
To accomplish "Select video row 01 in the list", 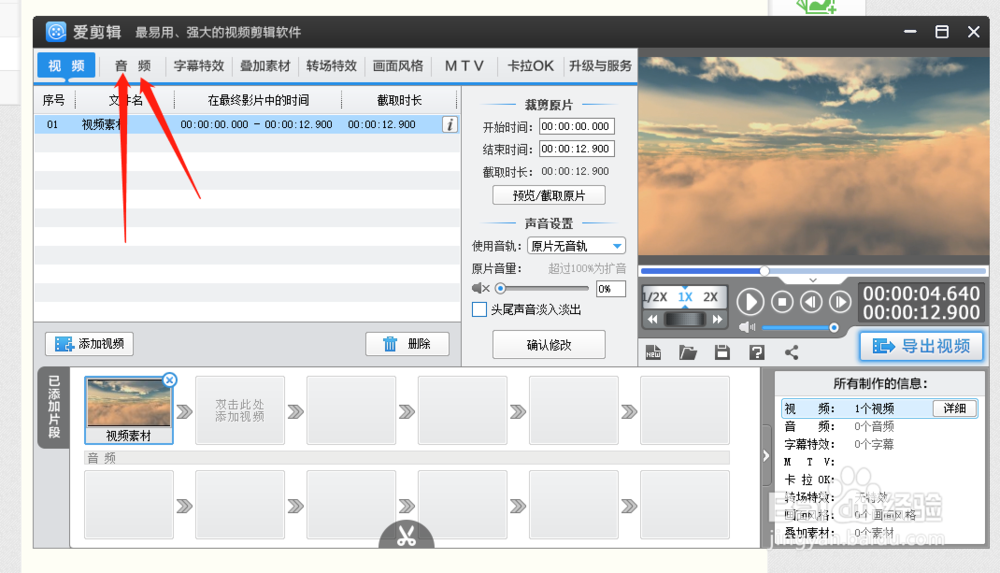I will 247,124.
